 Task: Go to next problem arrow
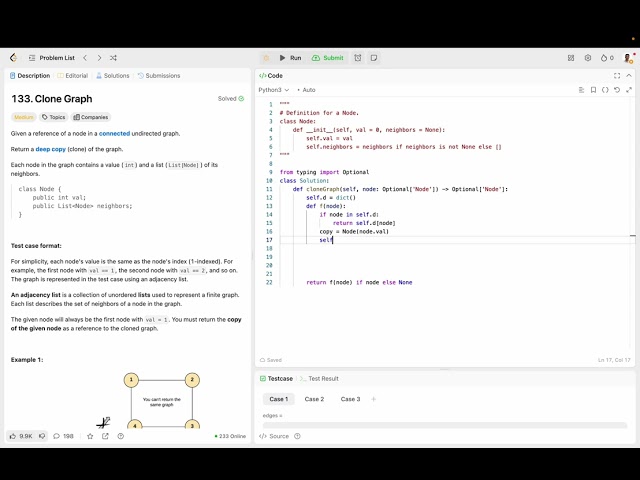[x=98, y=58]
